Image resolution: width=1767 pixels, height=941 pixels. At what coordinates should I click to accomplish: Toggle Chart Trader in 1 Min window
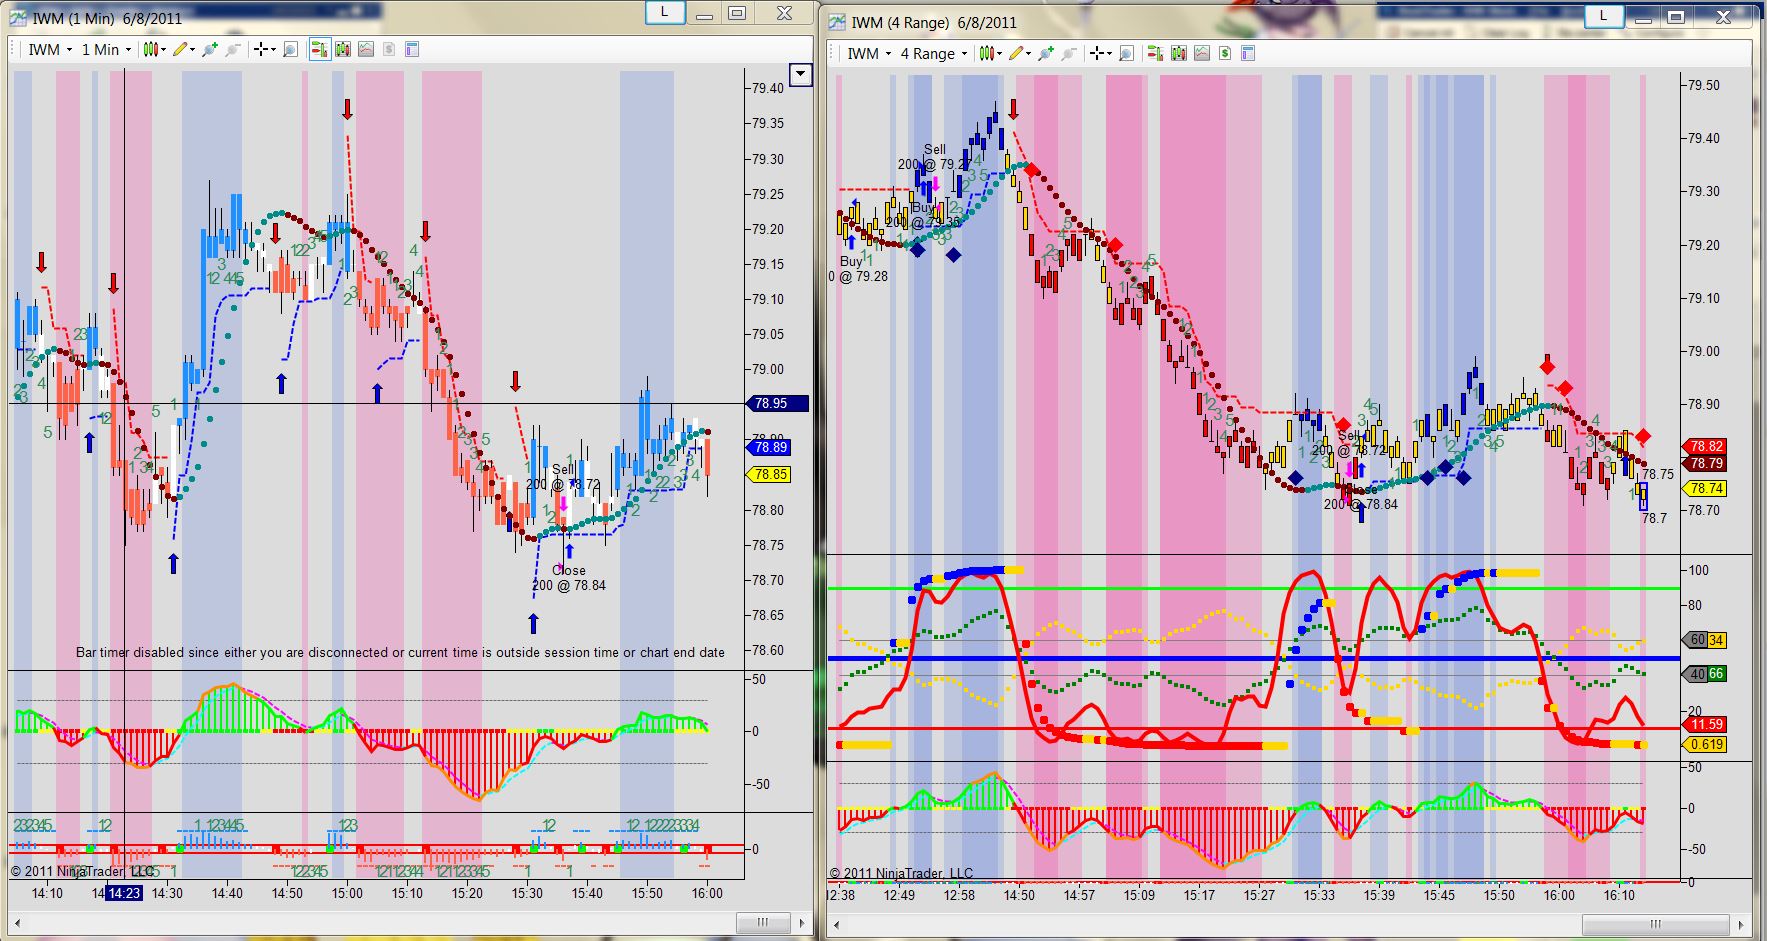[320, 49]
